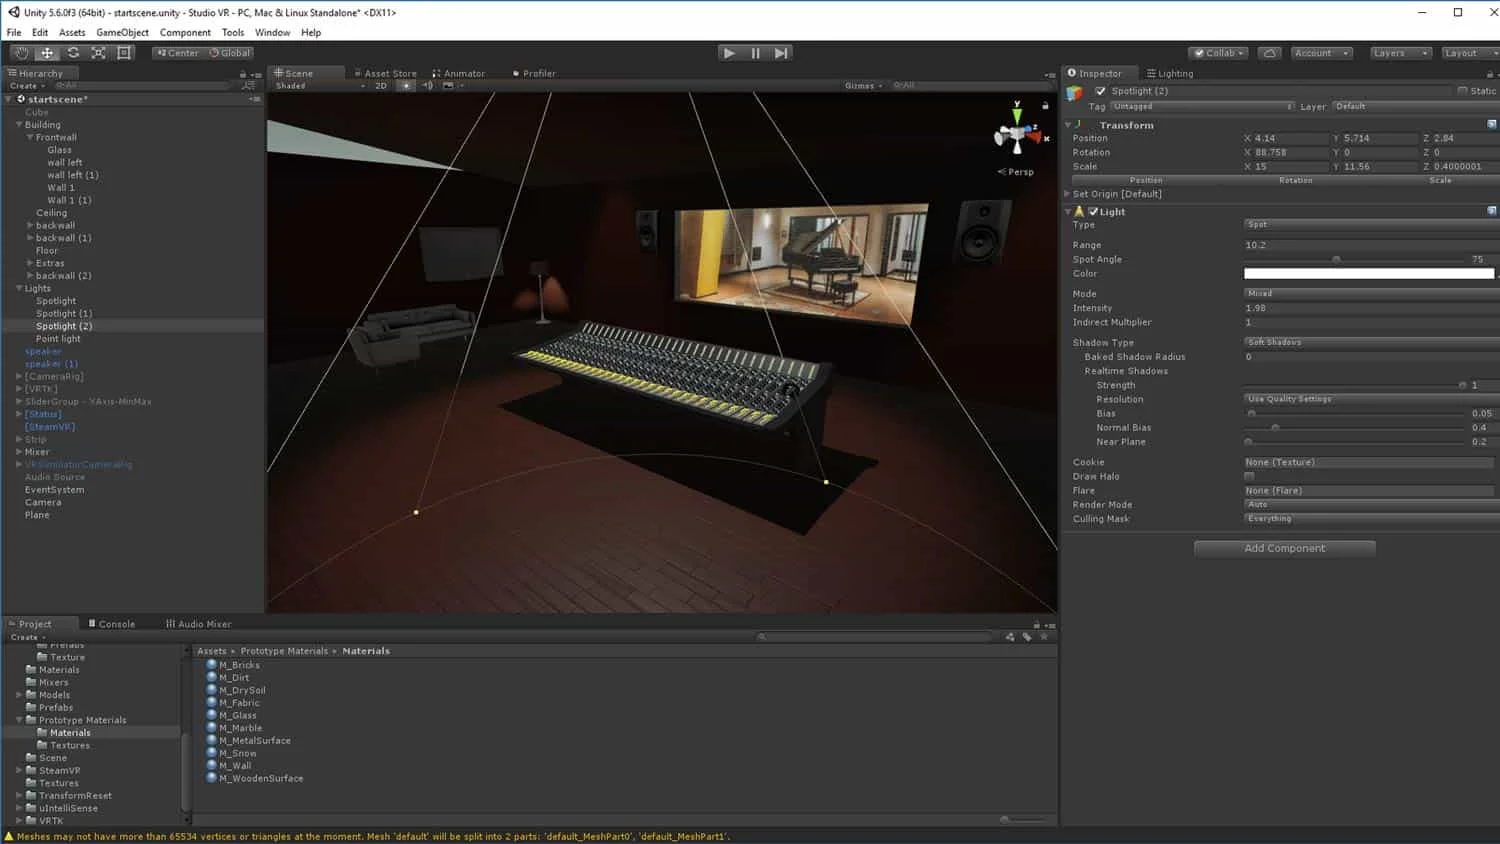Select the Rect Transform tool
The height and width of the screenshot is (844, 1500).
(124, 53)
